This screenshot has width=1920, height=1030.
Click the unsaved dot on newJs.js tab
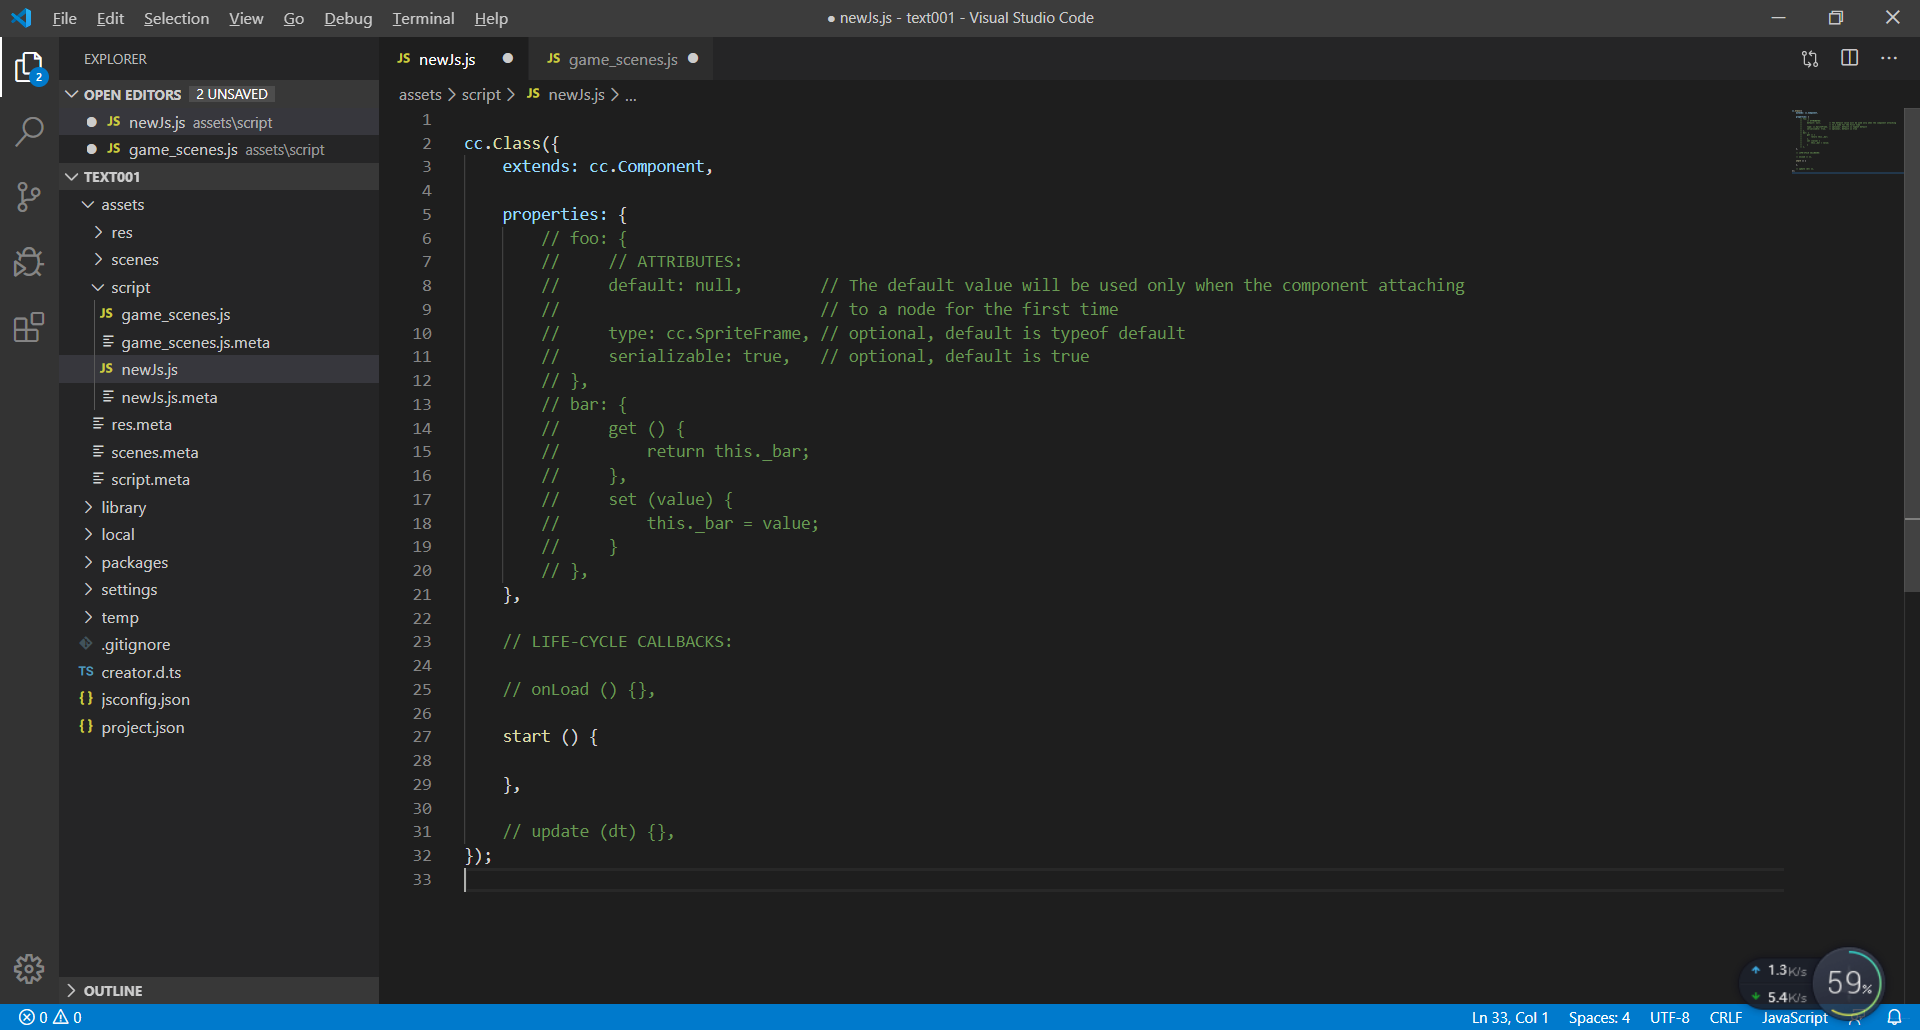click(508, 58)
